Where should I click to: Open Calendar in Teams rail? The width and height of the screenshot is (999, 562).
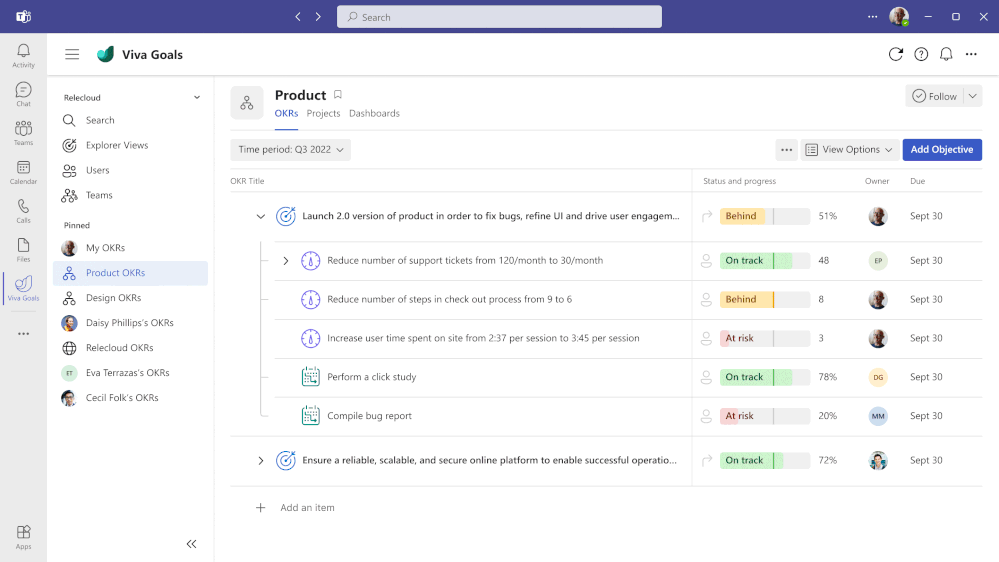(23, 172)
